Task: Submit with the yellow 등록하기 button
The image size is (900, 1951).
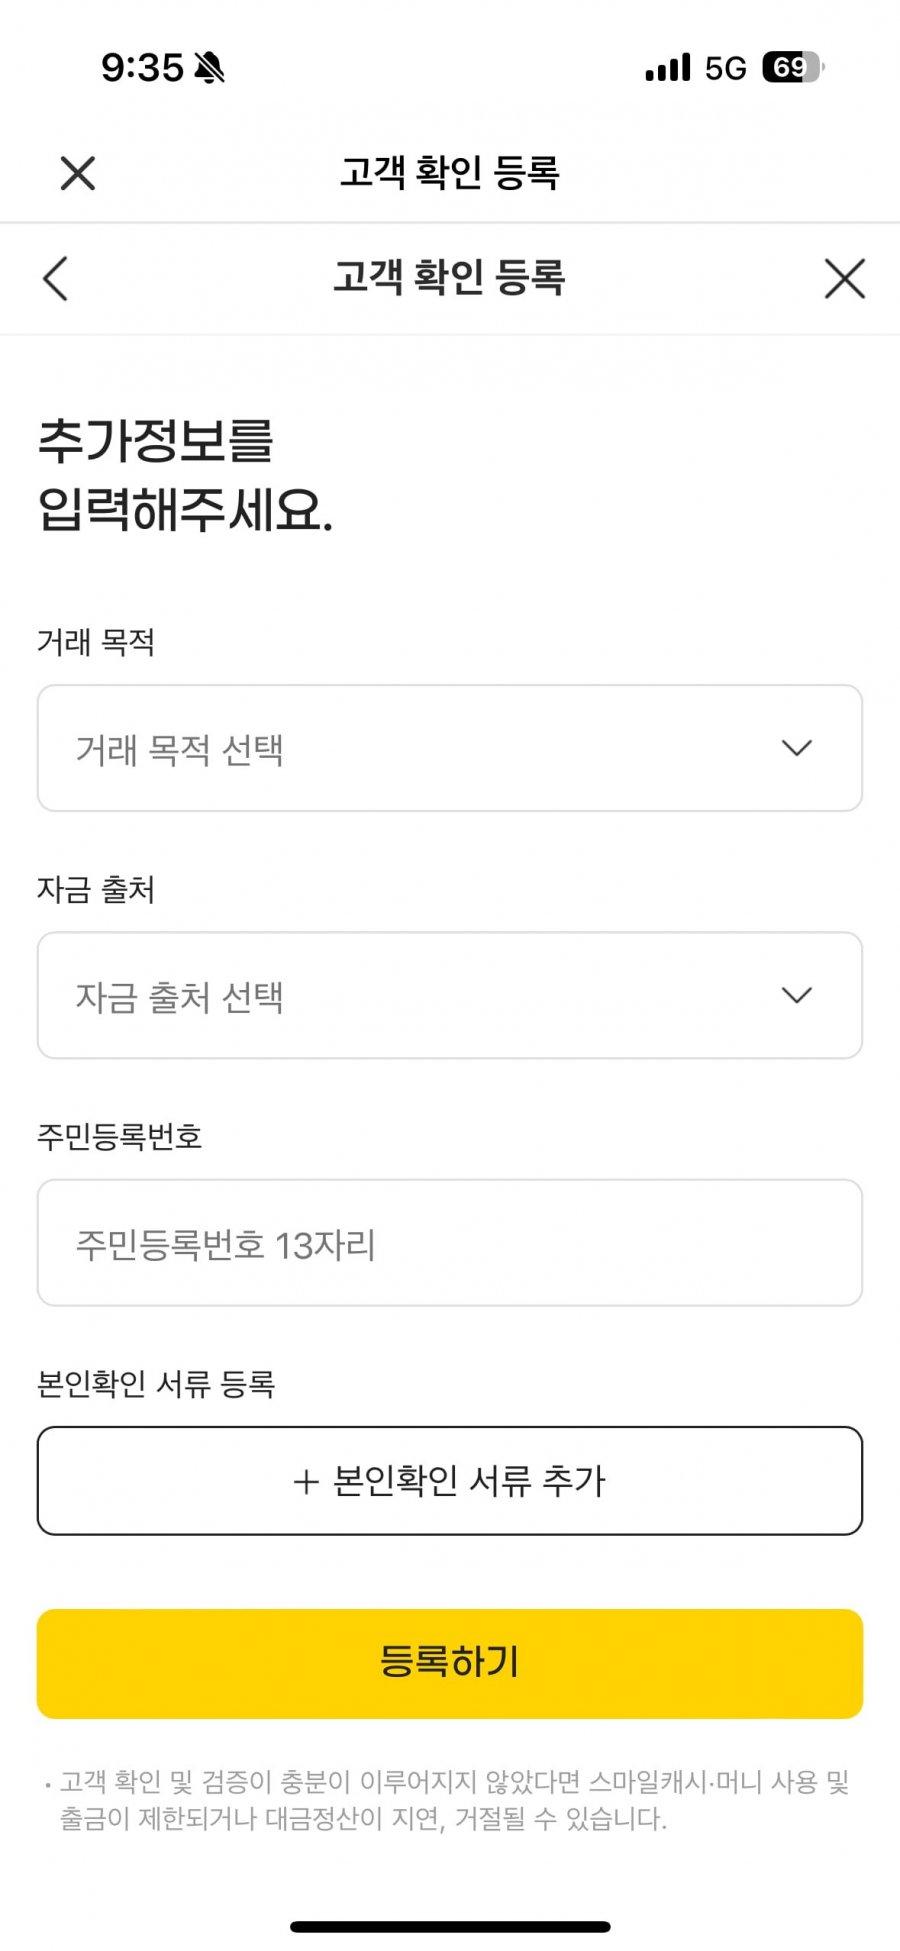Action: coord(450,1663)
